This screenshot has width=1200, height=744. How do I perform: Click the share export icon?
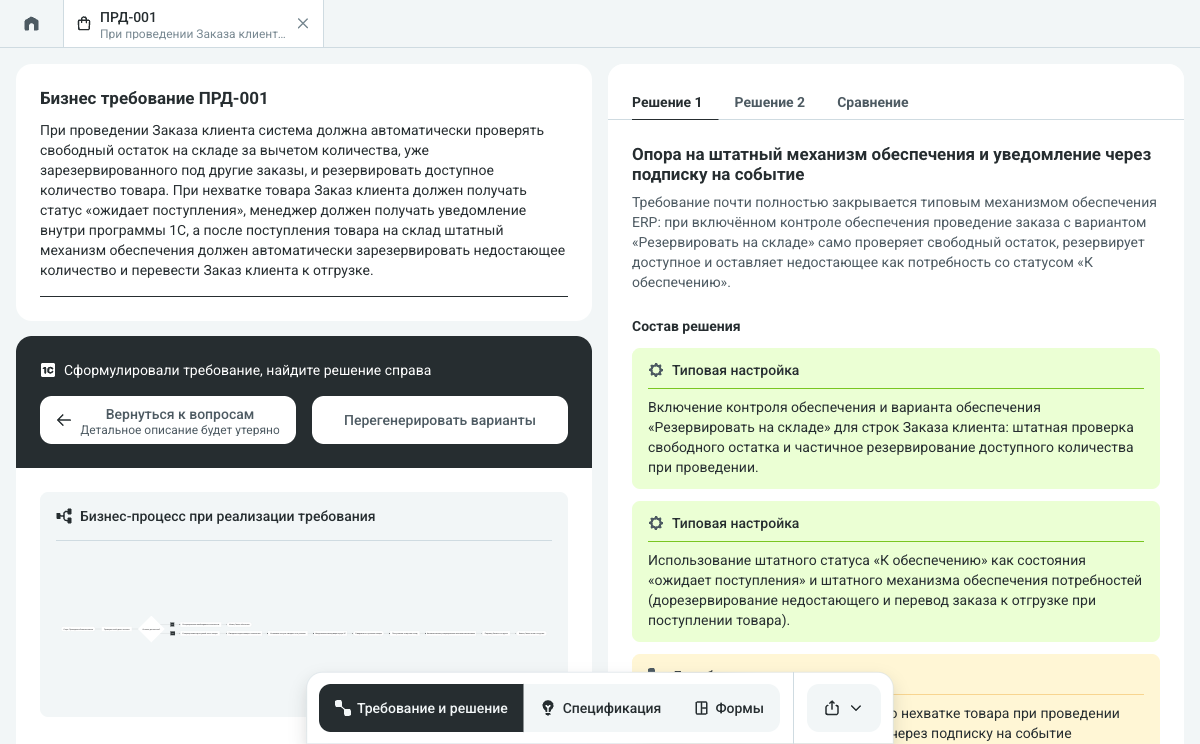tap(832, 708)
